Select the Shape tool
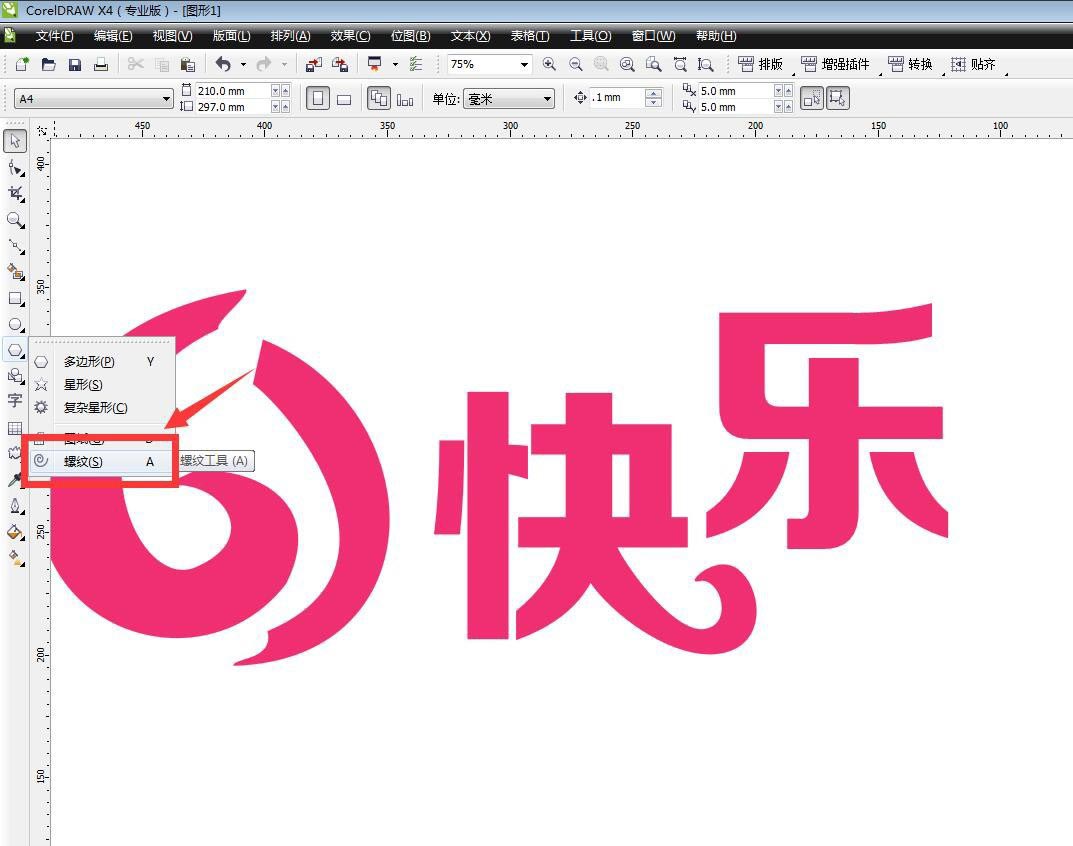The width and height of the screenshot is (1073, 846). [15, 168]
